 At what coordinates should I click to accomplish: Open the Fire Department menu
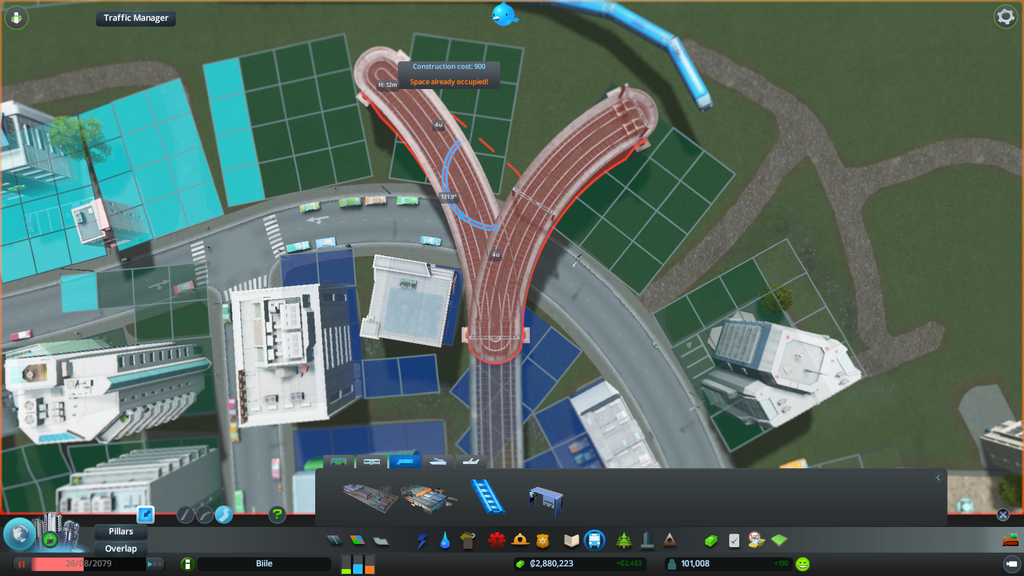tap(520, 540)
